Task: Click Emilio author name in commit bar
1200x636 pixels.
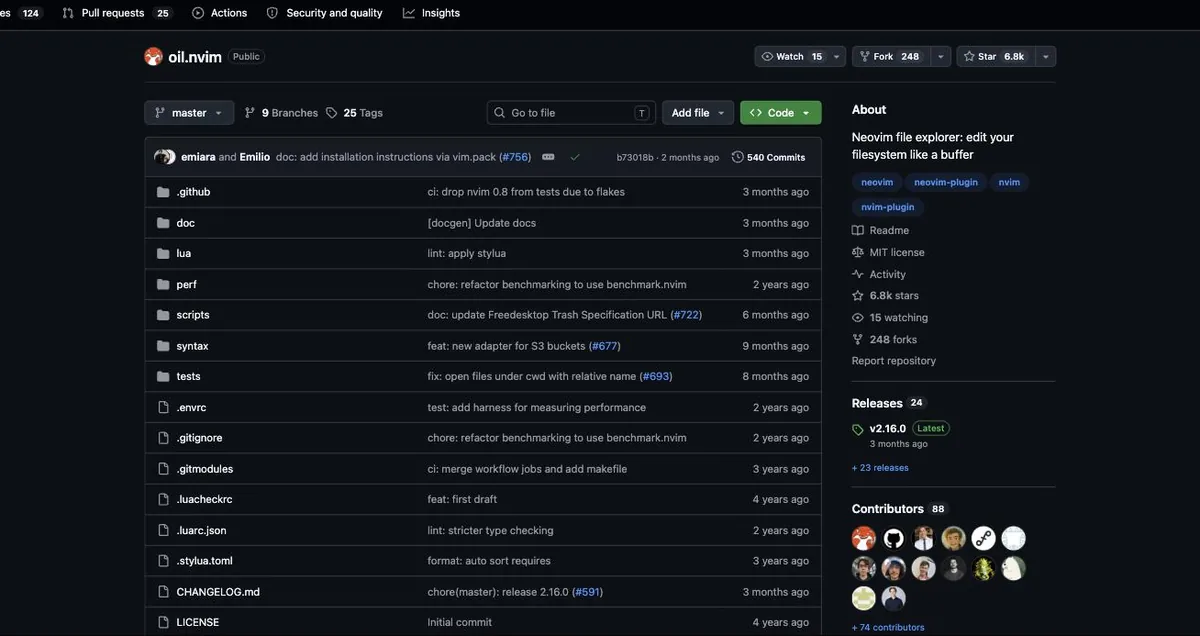Action: 255,157
